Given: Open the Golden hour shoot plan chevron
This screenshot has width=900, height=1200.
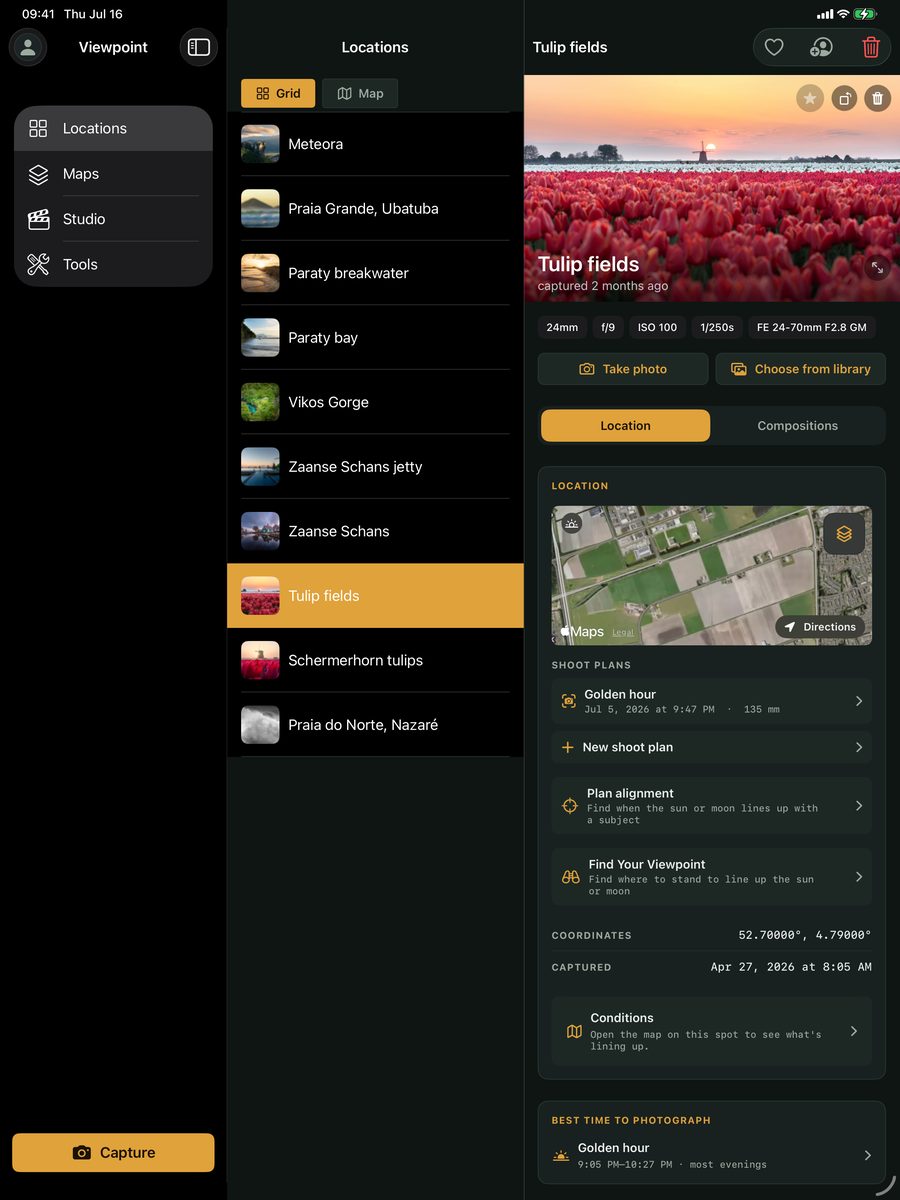Looking at the screenshot, I should pos(859,701).
